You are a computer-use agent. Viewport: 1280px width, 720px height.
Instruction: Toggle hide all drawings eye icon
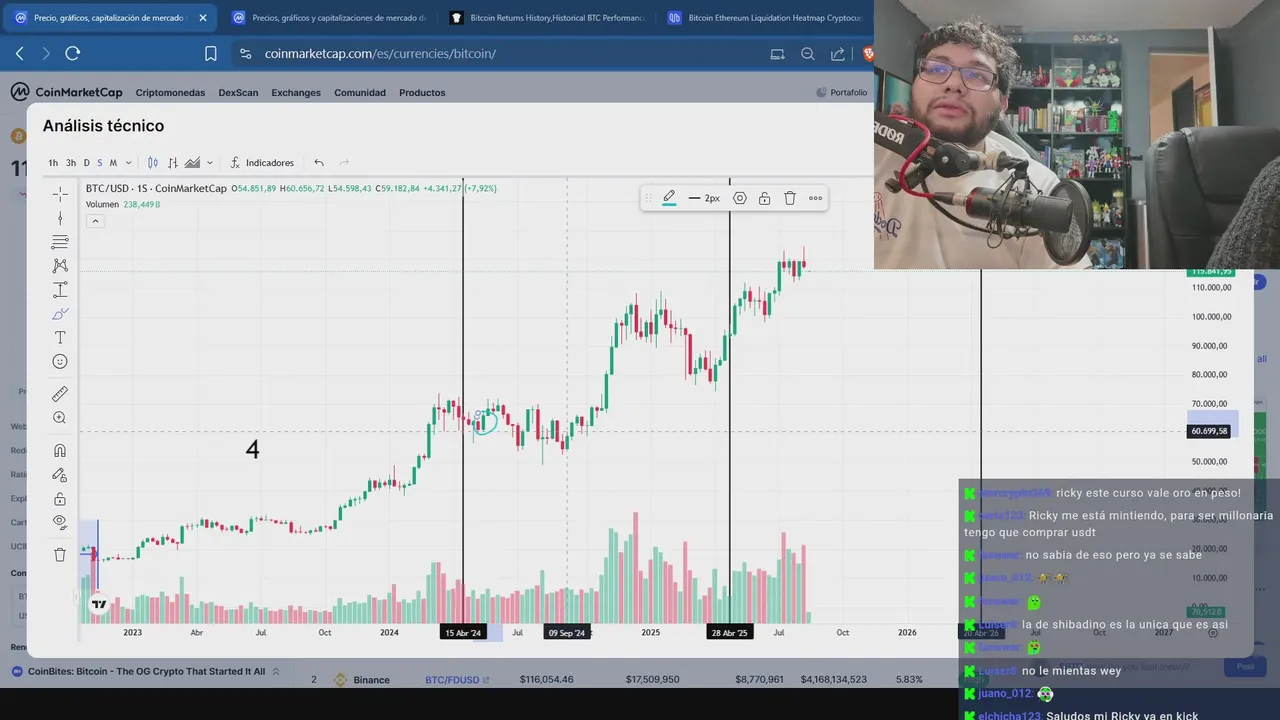60,522
